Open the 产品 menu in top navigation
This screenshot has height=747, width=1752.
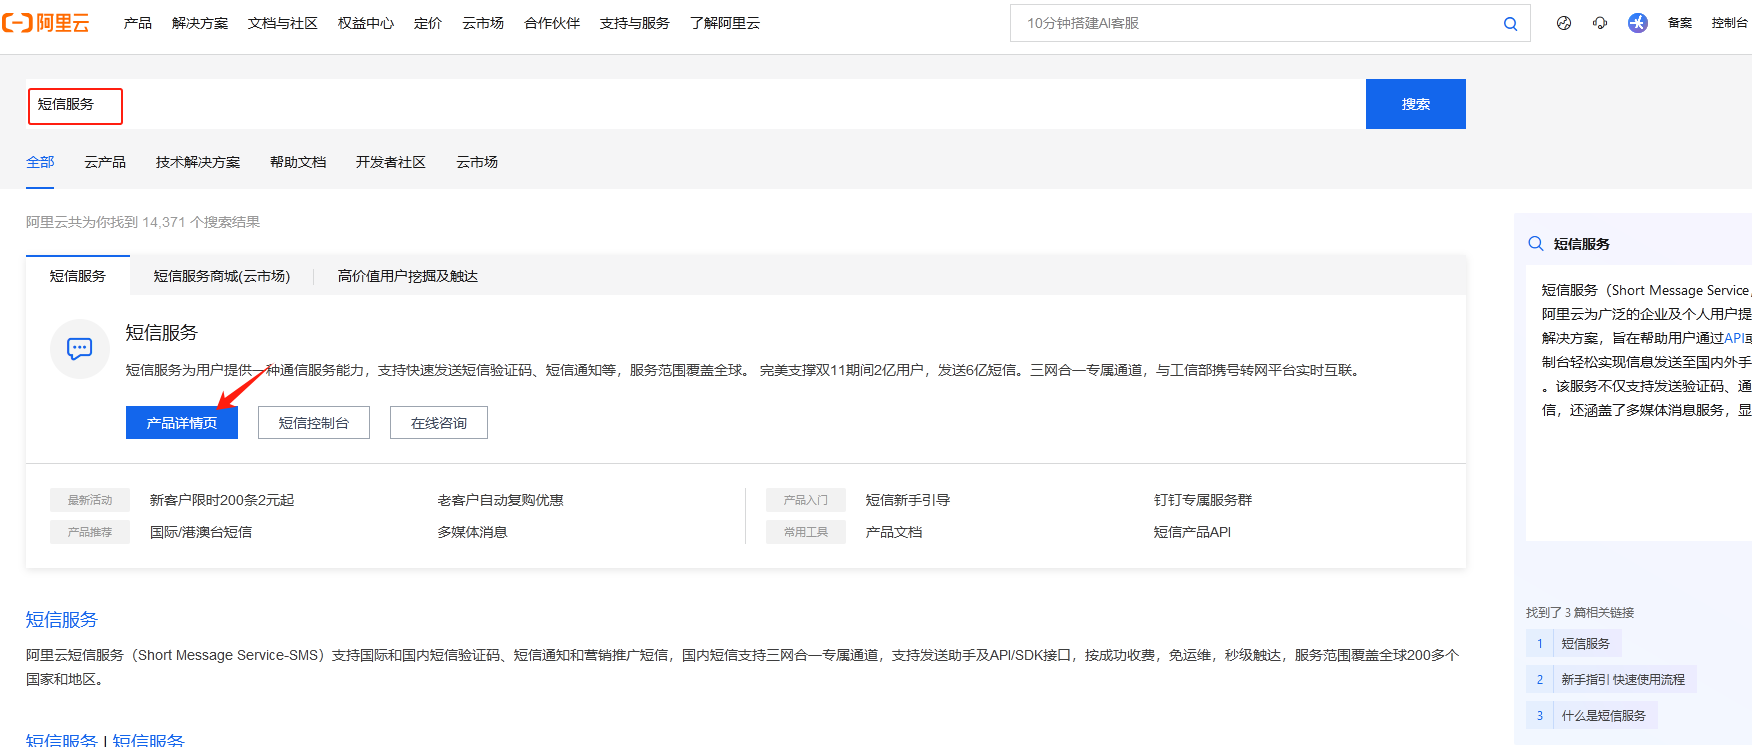(138, 23)
